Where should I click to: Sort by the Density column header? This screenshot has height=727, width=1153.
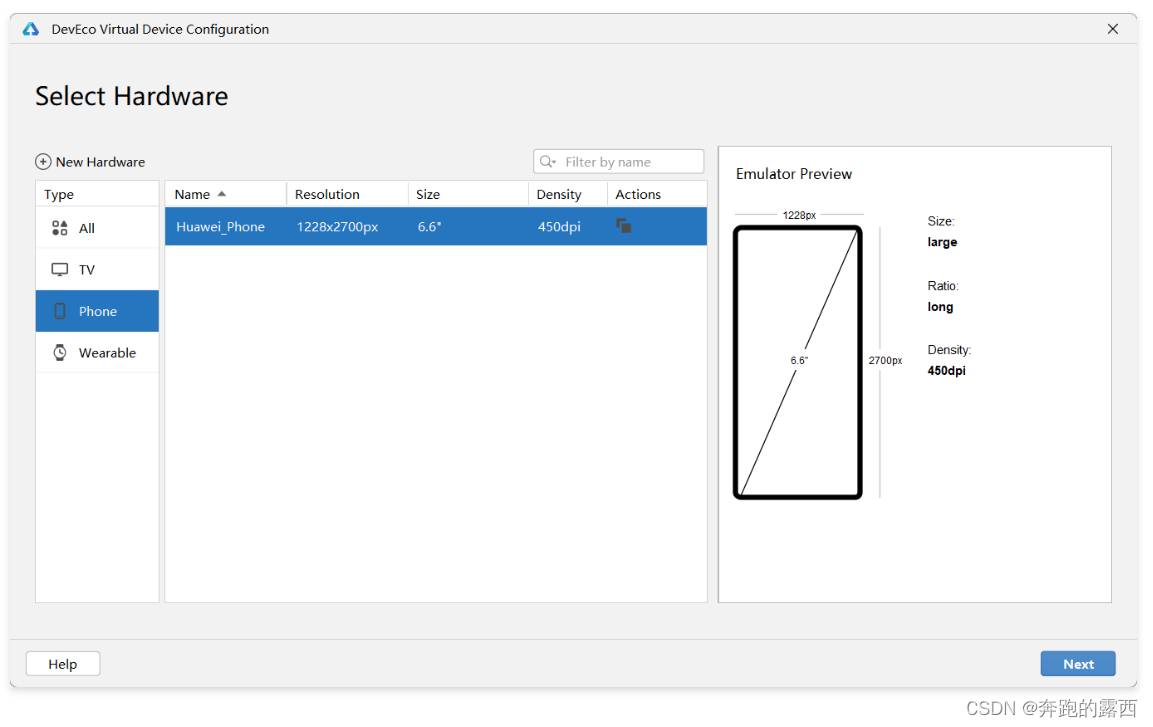[x=568, y=194]
